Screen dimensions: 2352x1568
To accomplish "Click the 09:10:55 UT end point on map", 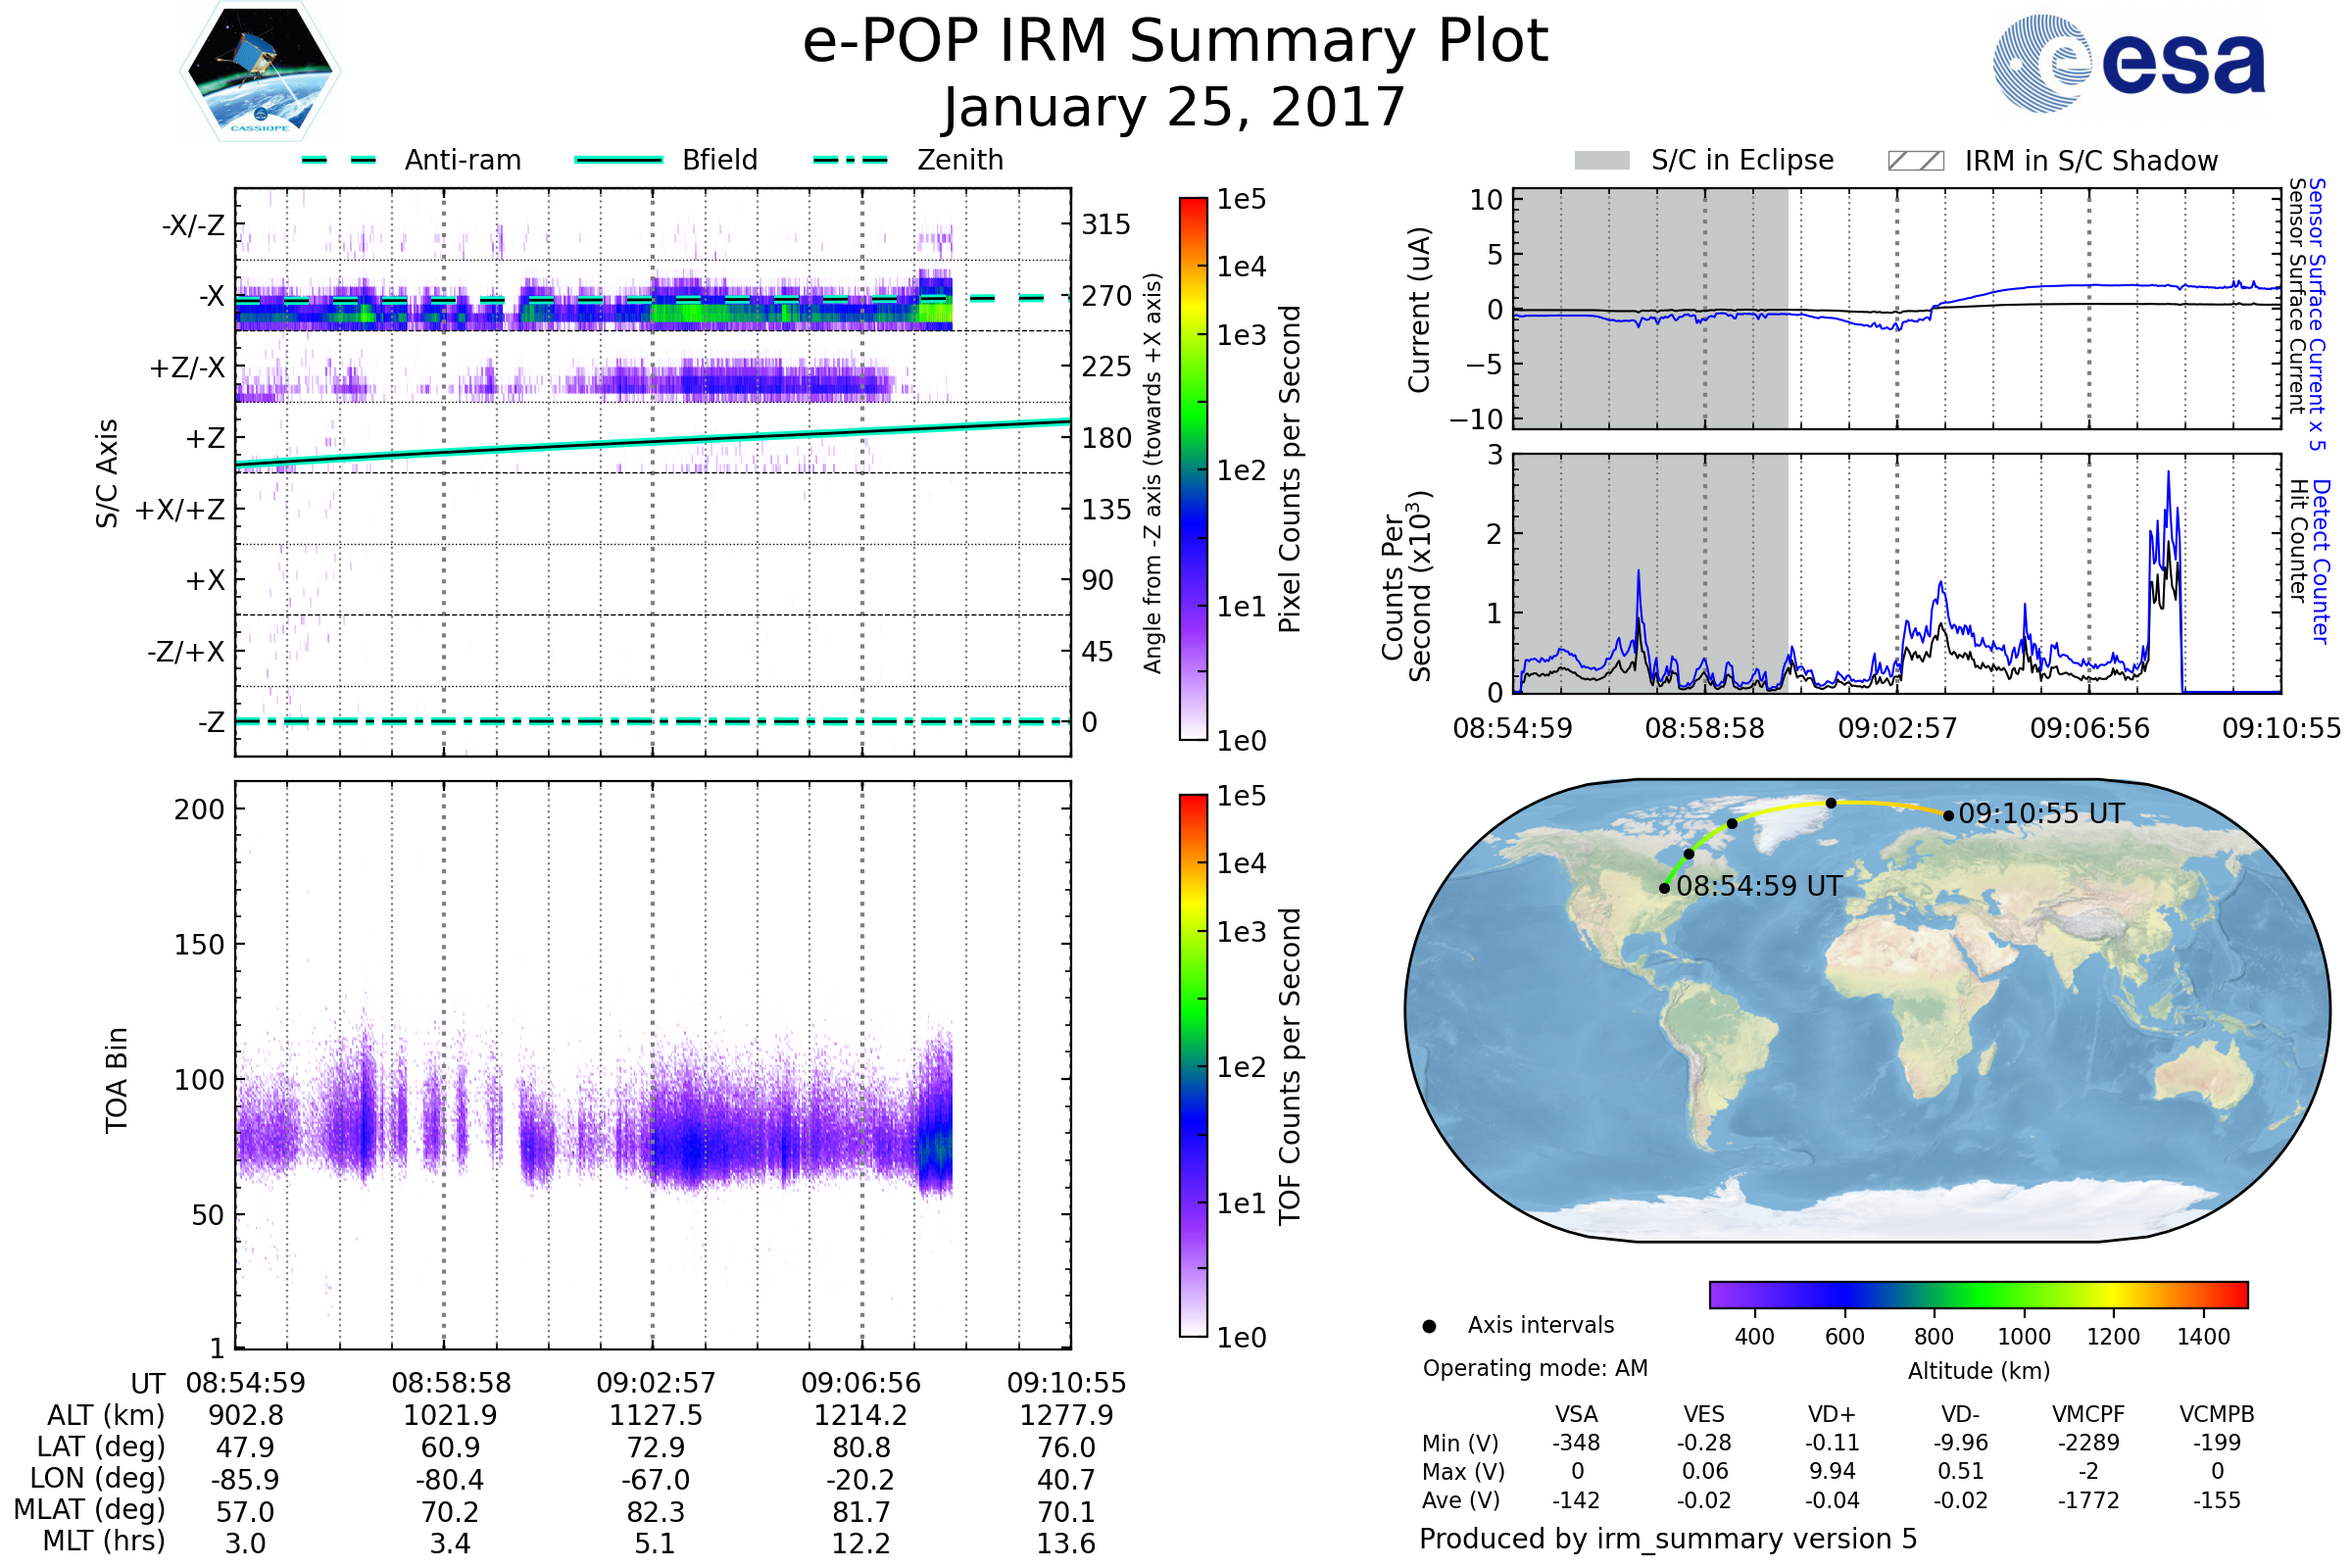I will [1948, 816].
